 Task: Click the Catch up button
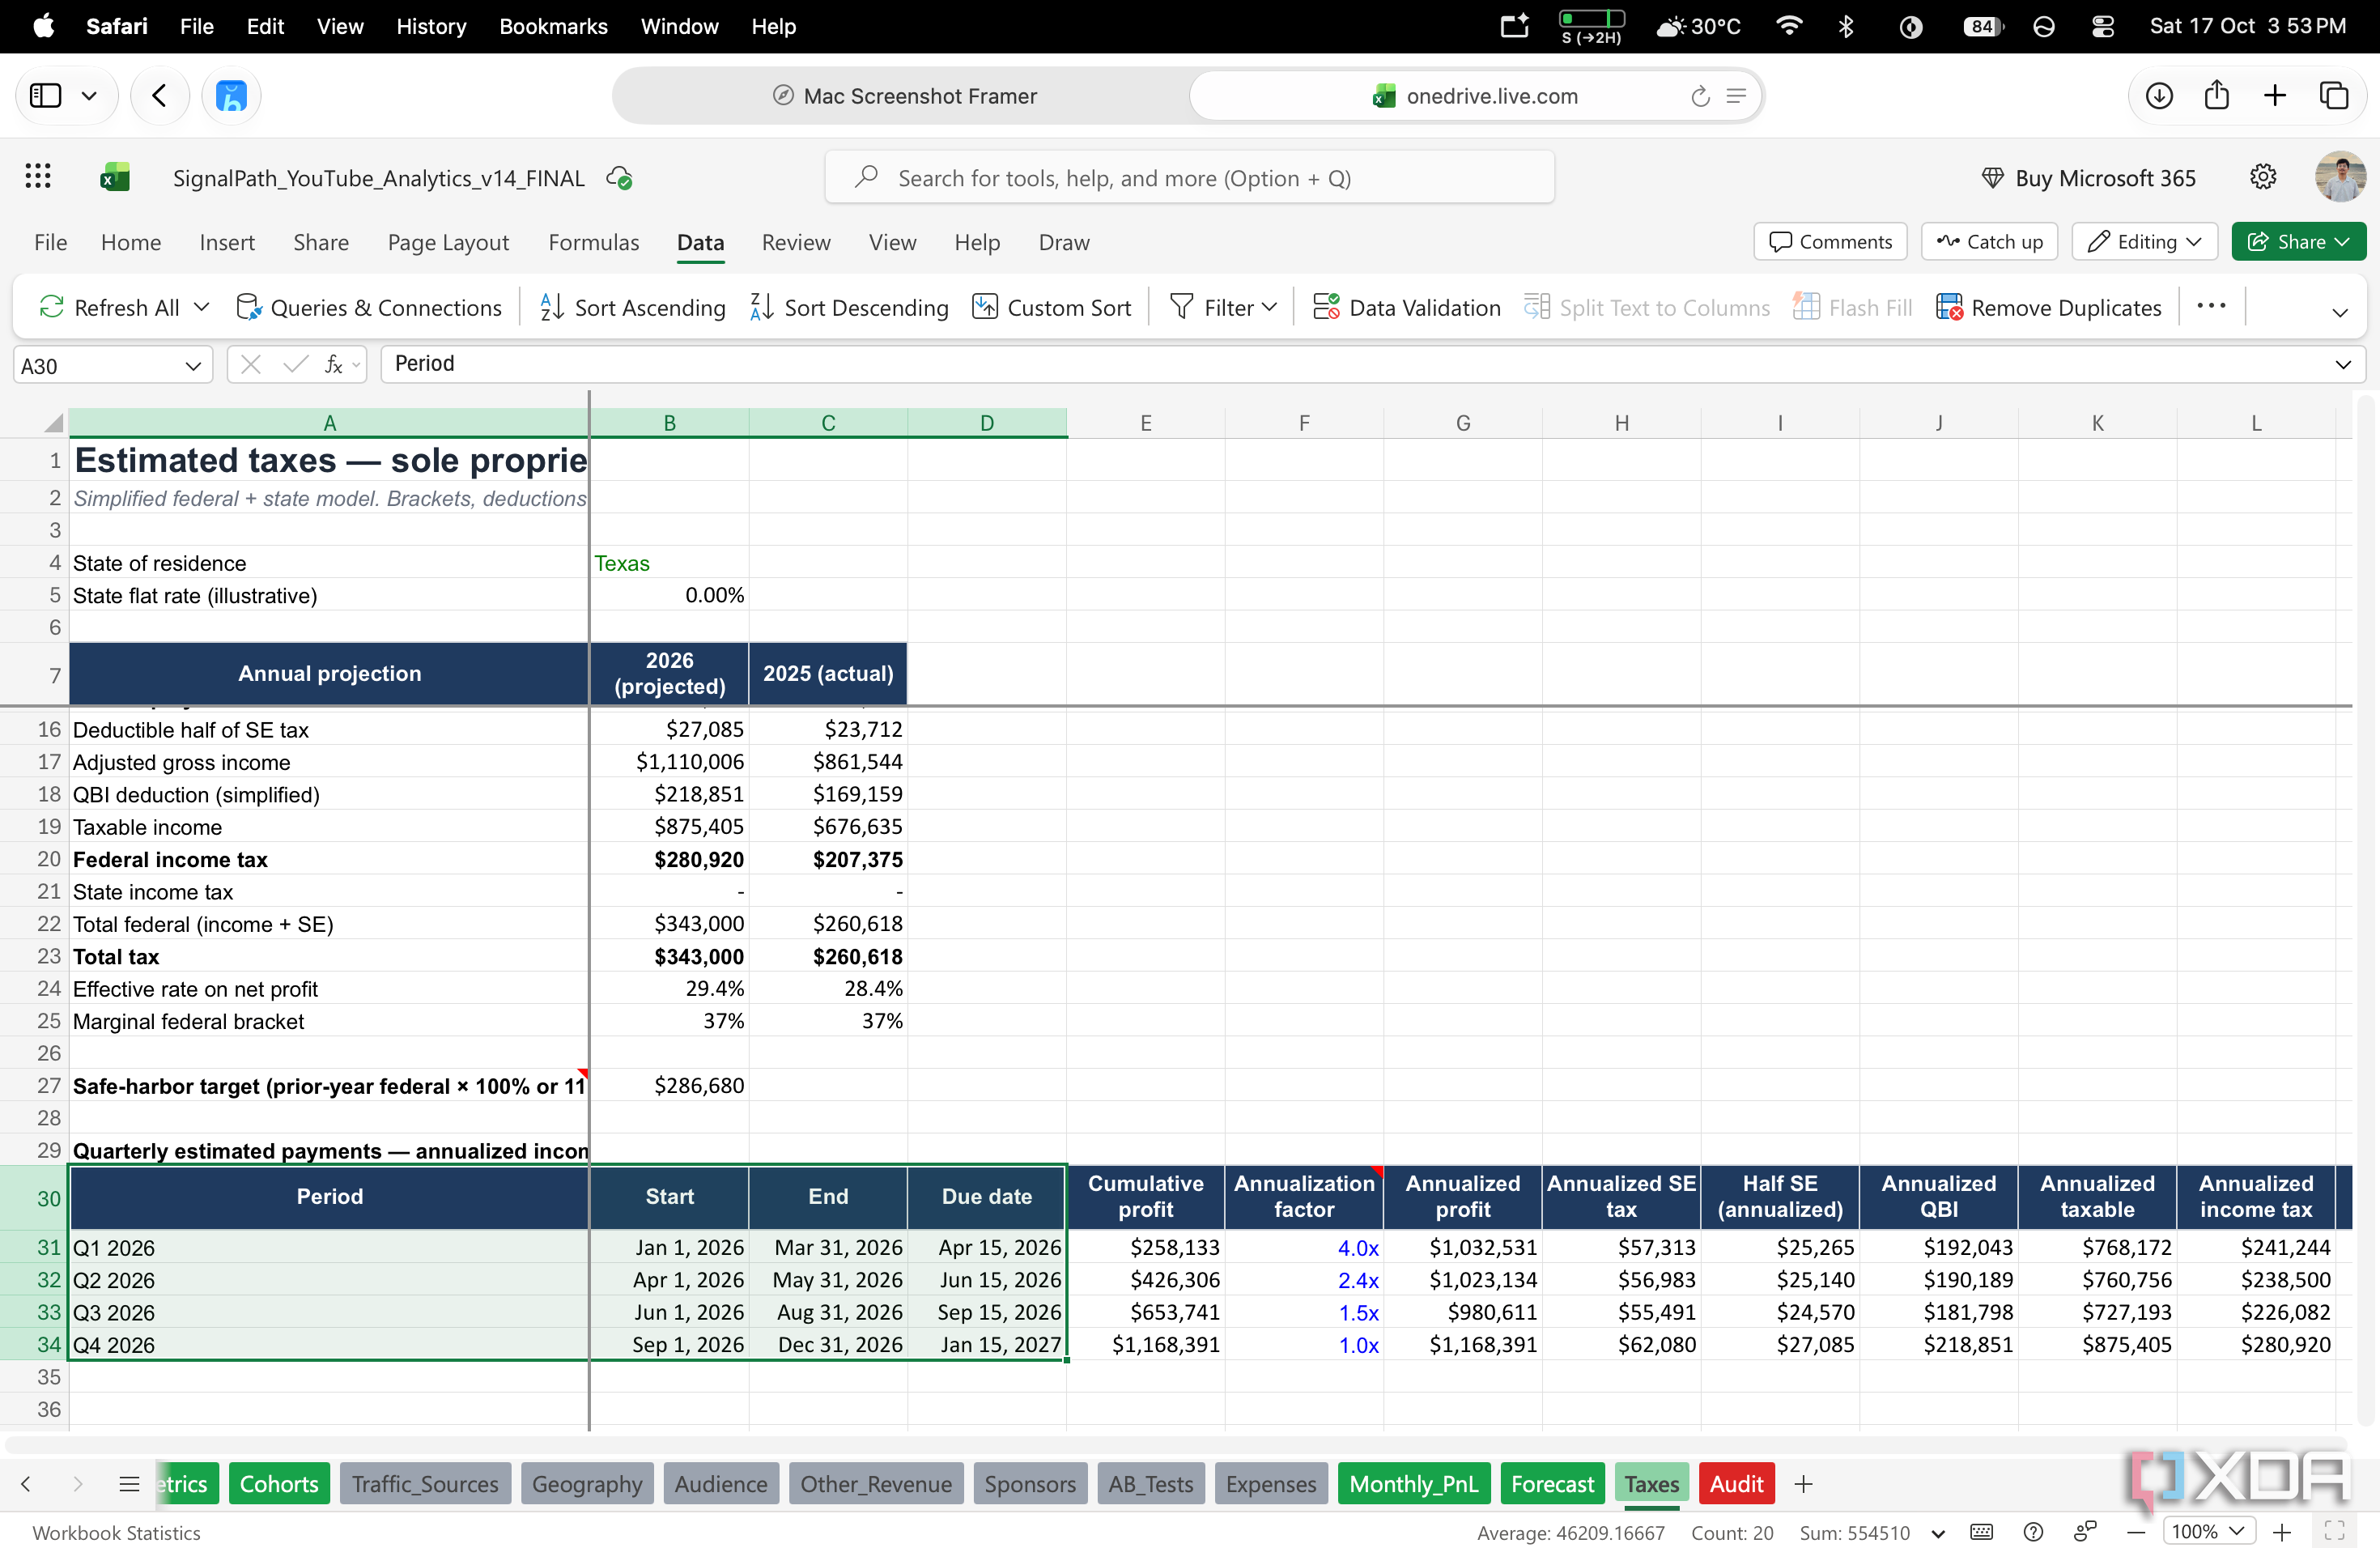[1988, 242]
